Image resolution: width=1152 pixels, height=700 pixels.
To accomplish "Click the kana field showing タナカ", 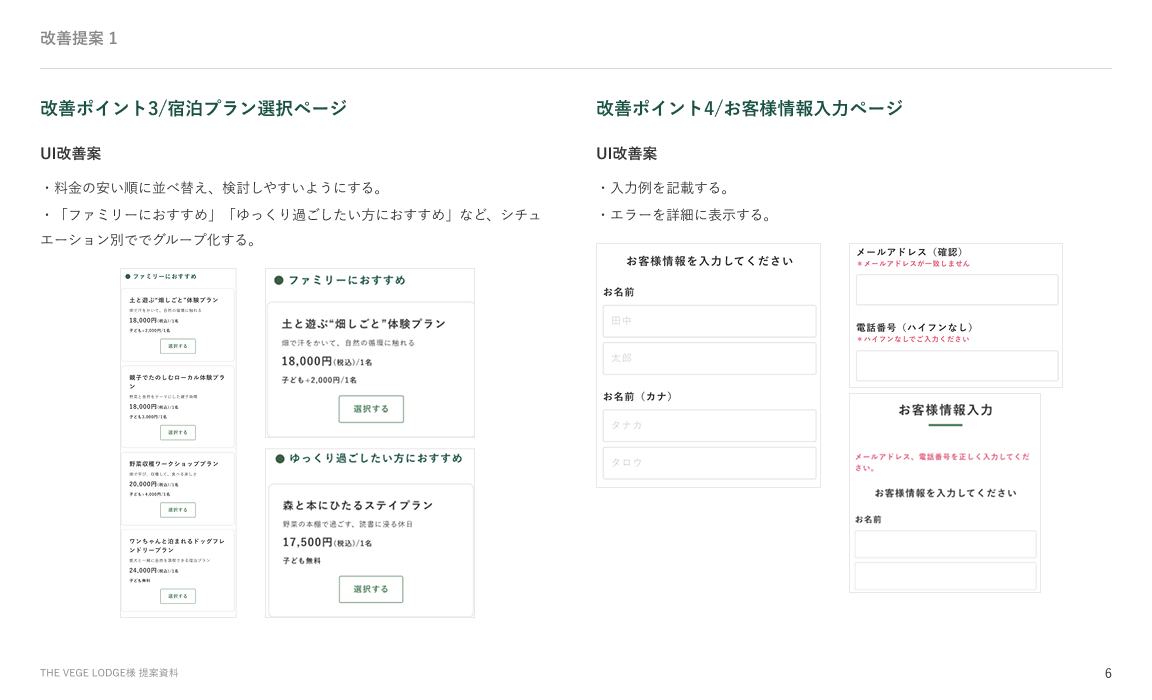I will 709,425.
